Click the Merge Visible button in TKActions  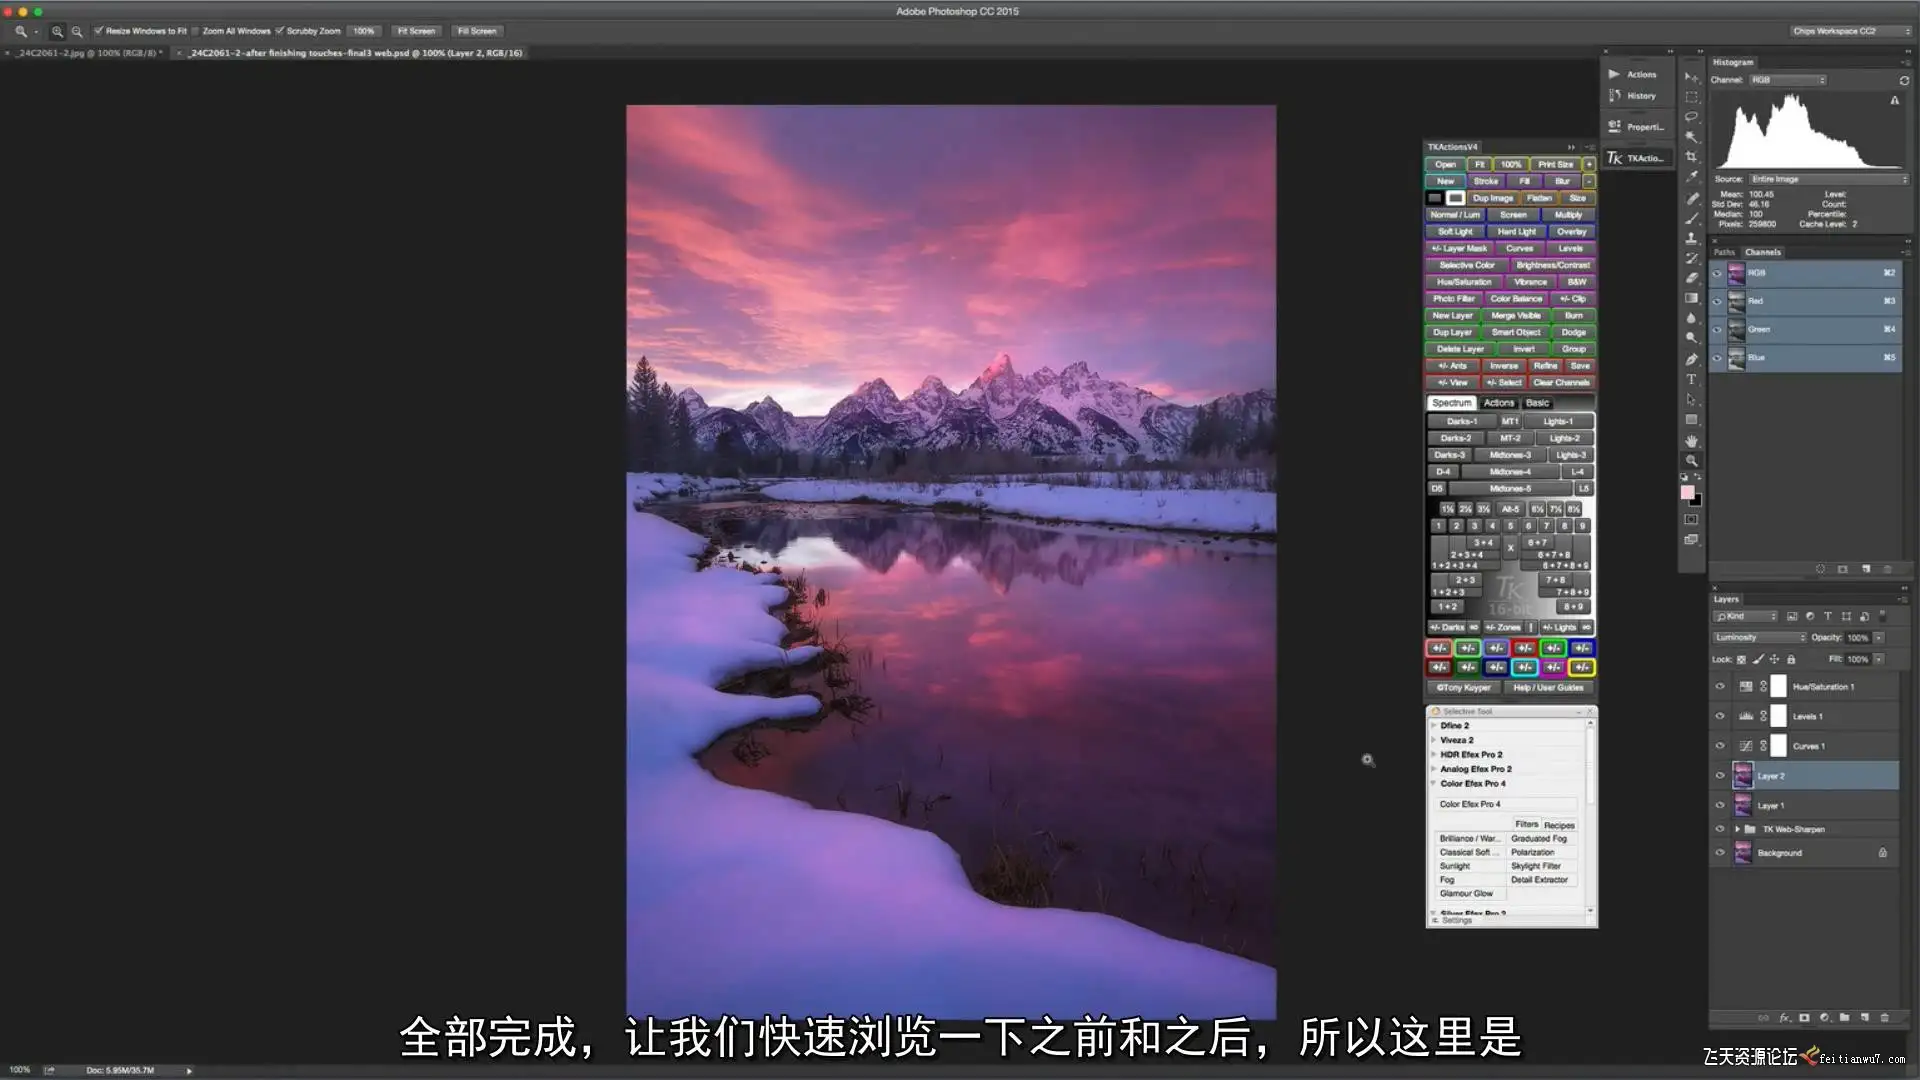tap(1516, 316)
